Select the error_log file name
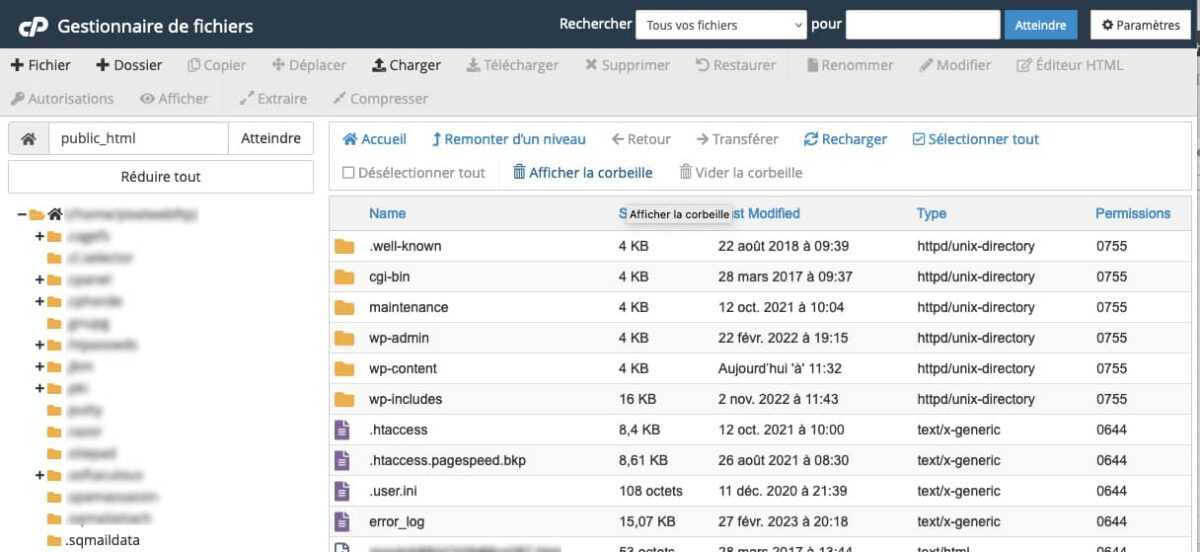 [x=396, y=521]
